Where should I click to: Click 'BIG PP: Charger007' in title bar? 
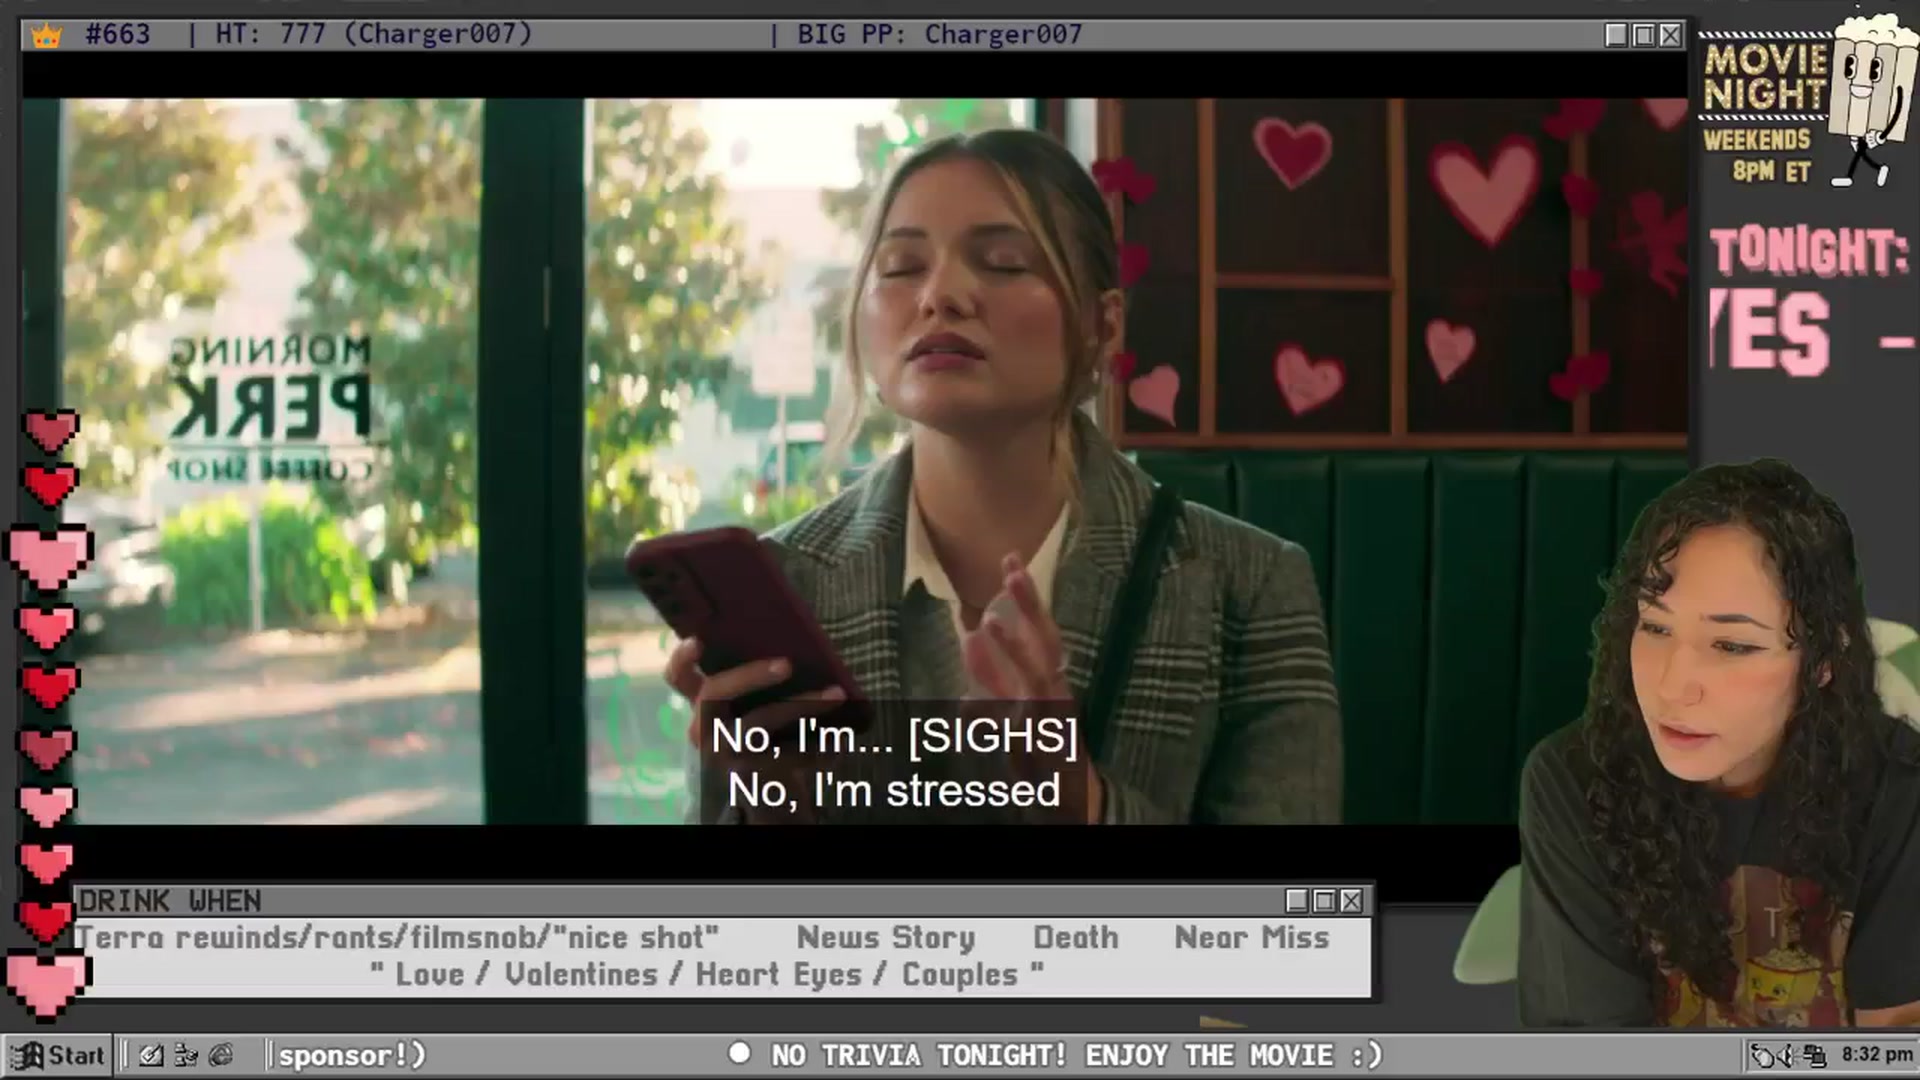pyautogui.click(x=939, y=34)
